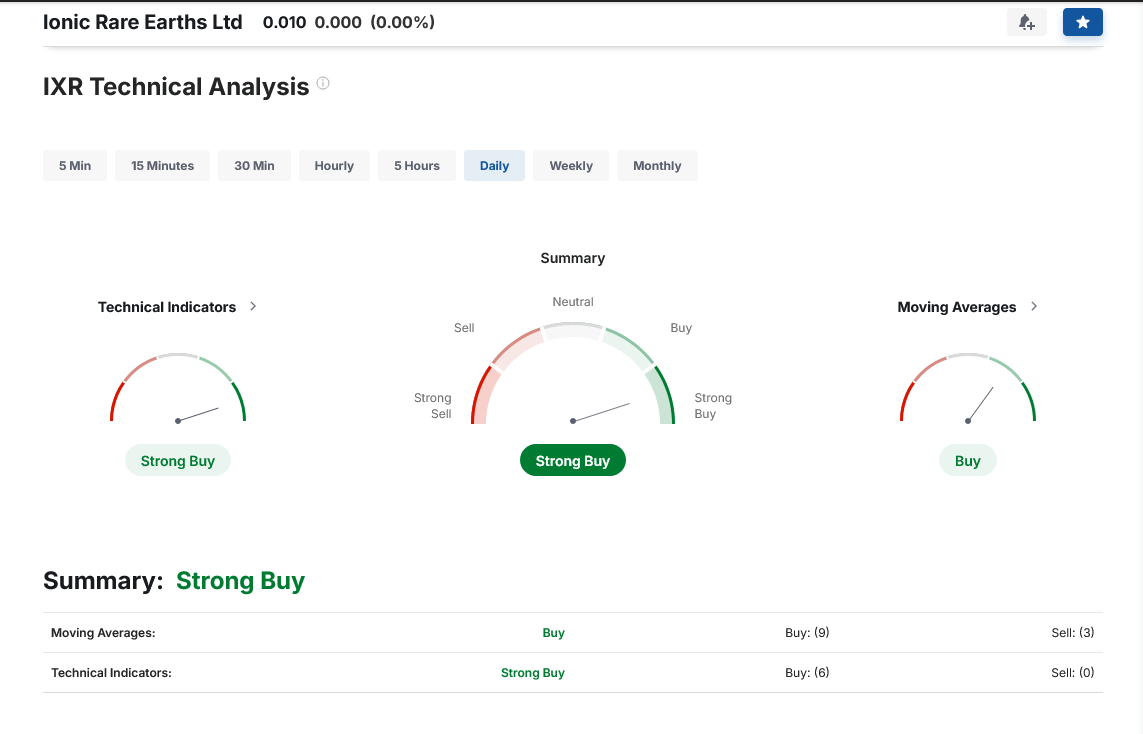Open the Moving Averages heading link

tap(956, 307)
